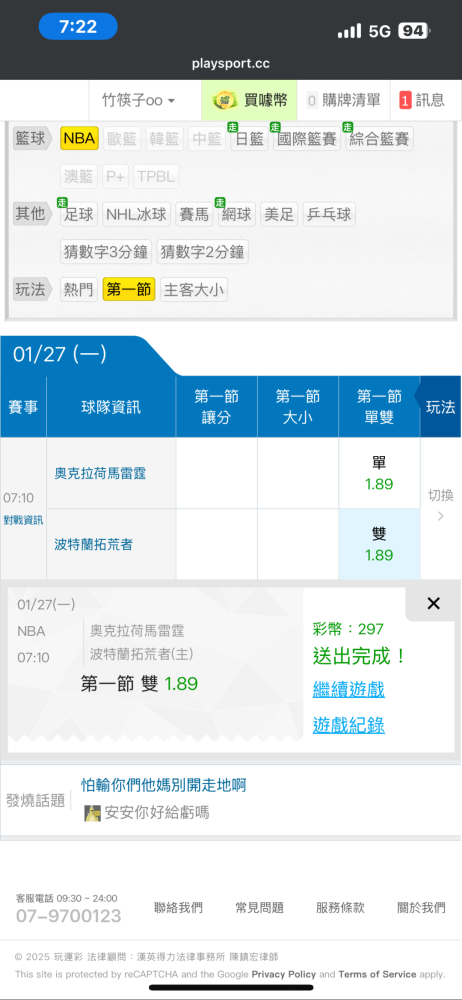Select the 雙 1.89 odds option

click(x=379, y=544)
